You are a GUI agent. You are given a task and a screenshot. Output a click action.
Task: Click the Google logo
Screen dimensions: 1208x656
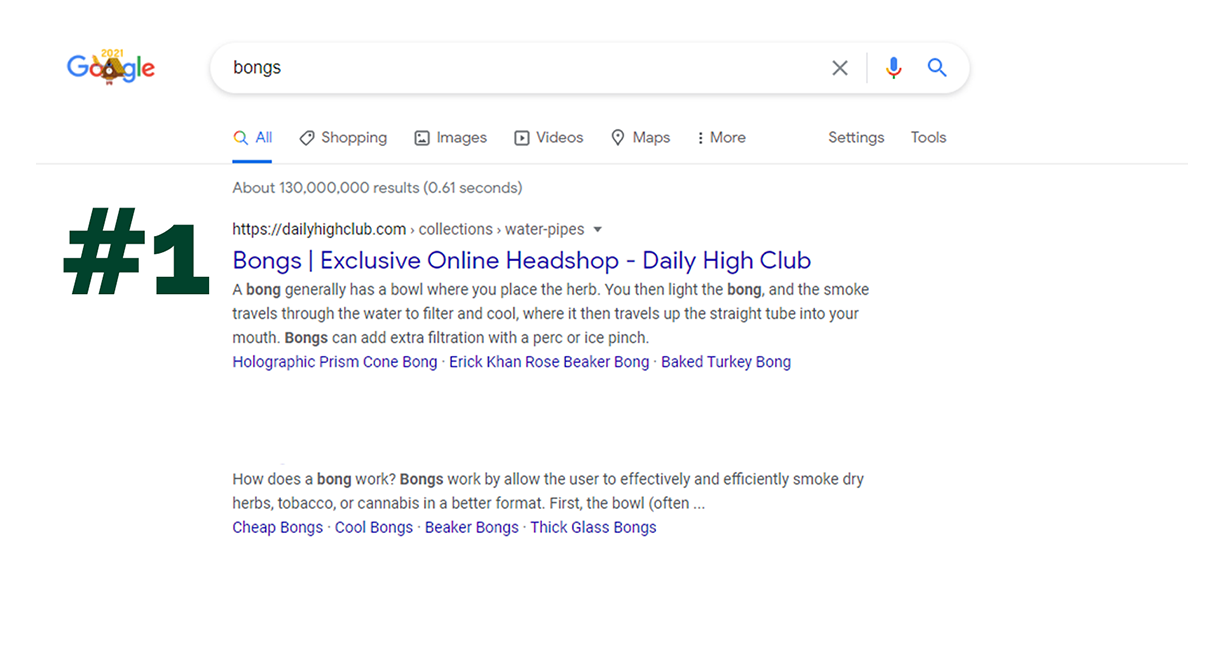point(111,67)
